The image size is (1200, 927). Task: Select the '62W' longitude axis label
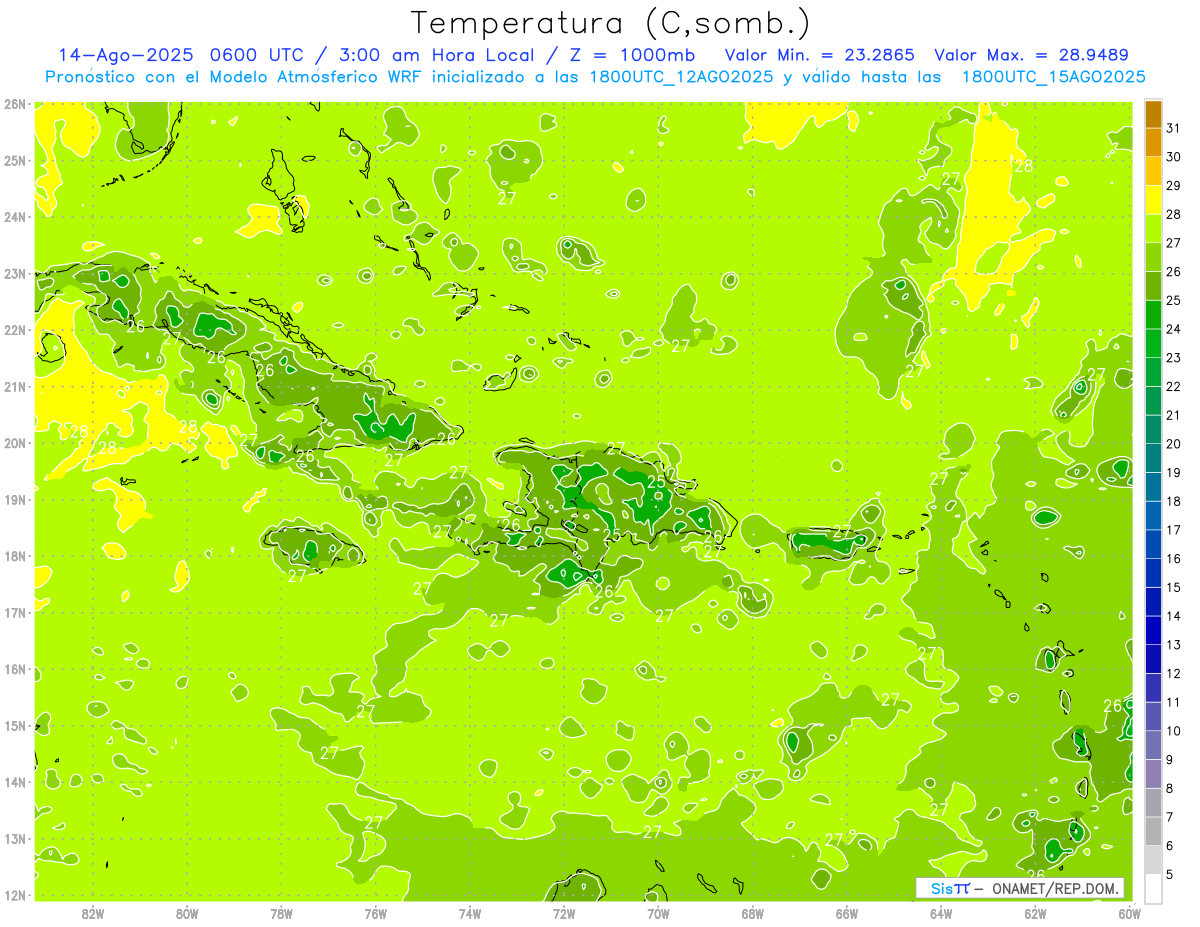click(1035, 913)
